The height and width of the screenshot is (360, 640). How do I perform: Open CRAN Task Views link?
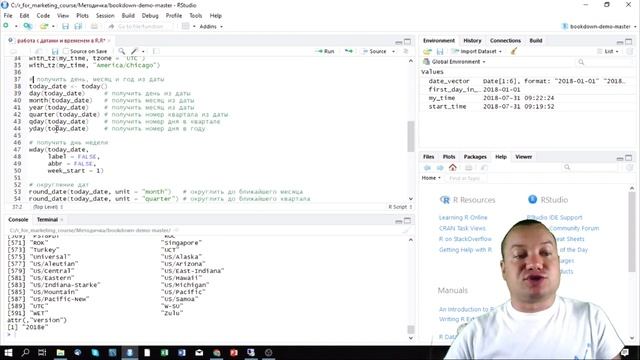pyautogui.click(x=462, y=228)
